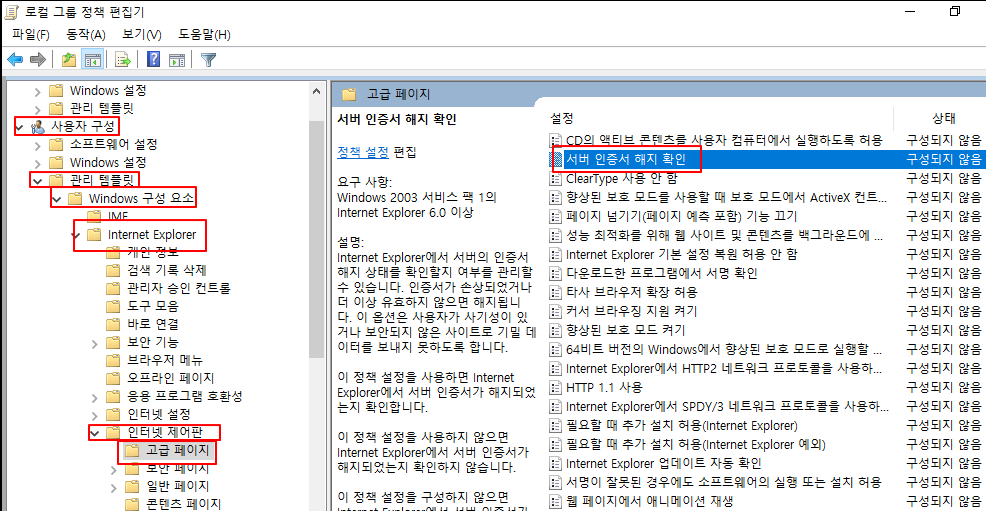Click the folder icon of '도구 모음'

113,306
